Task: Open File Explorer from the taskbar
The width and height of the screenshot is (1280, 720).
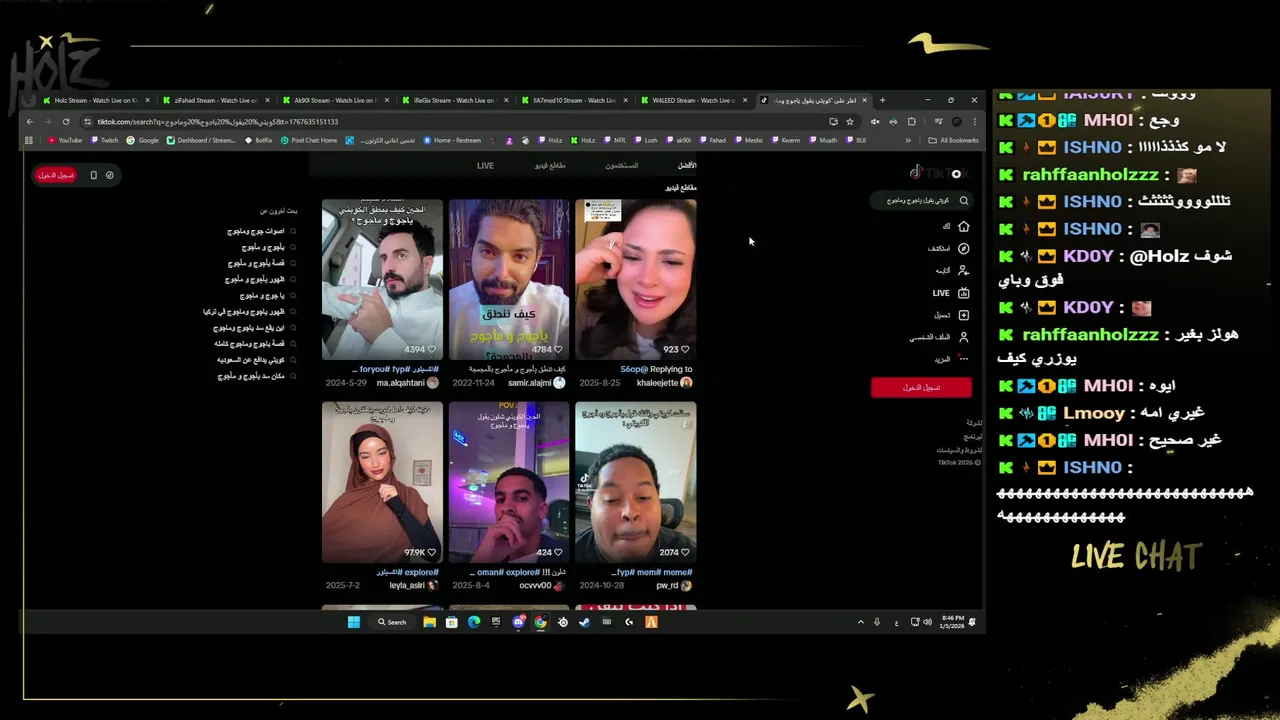Action: 429,622
